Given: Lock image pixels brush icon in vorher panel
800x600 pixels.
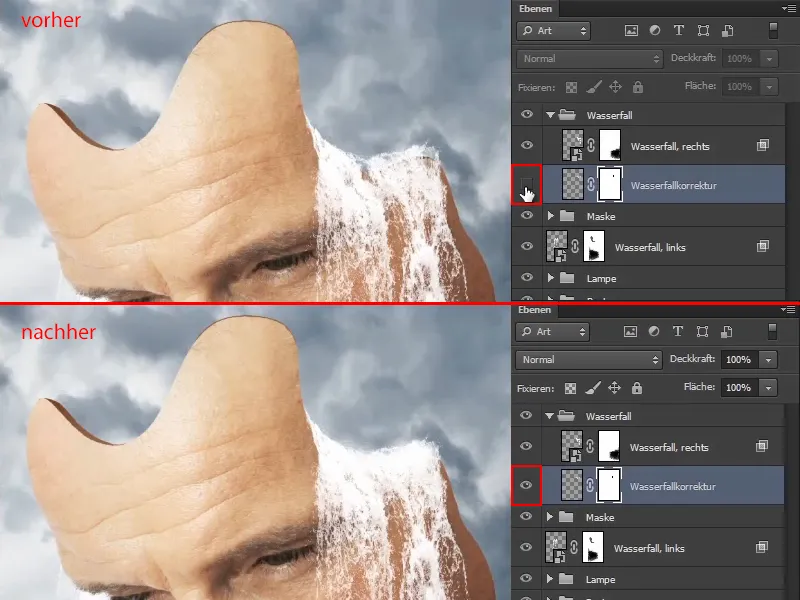Looking at the screenshot, I should 593,87.
